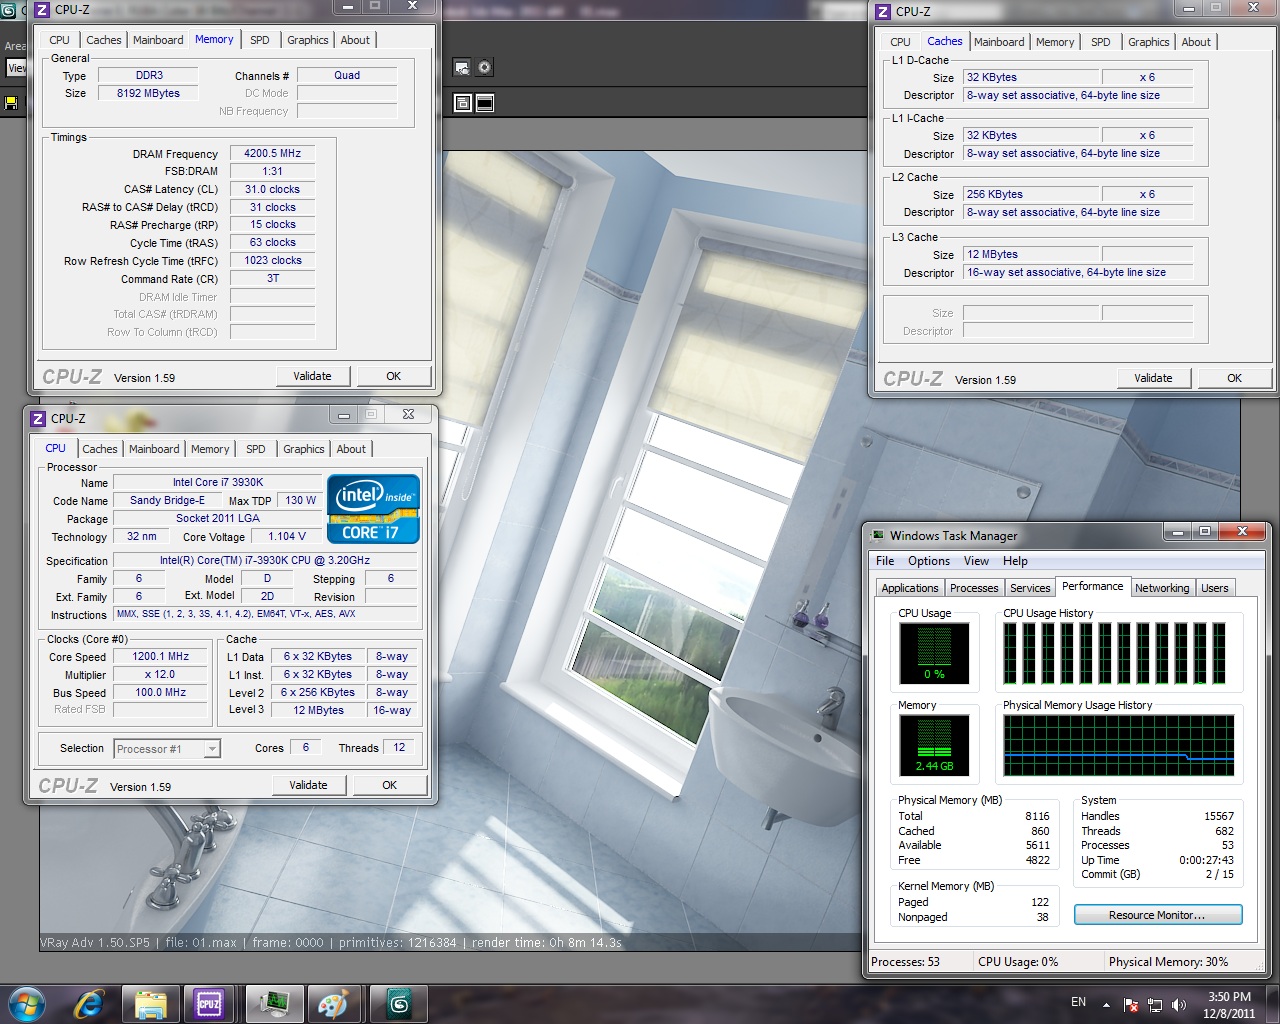
Task: Click the 3ds Max logo in render title bar
Action: tap(8, 10)
